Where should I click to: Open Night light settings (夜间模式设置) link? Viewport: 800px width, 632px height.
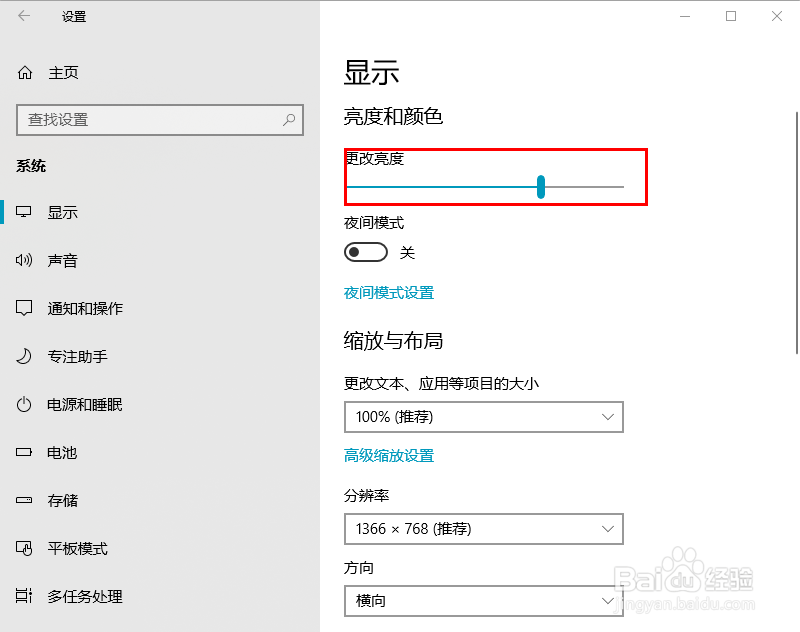[x=389, y=293]
